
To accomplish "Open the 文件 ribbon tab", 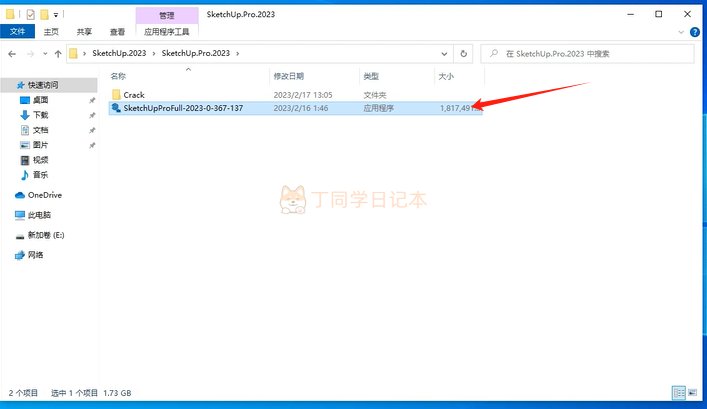I will [x=18, y=32].
